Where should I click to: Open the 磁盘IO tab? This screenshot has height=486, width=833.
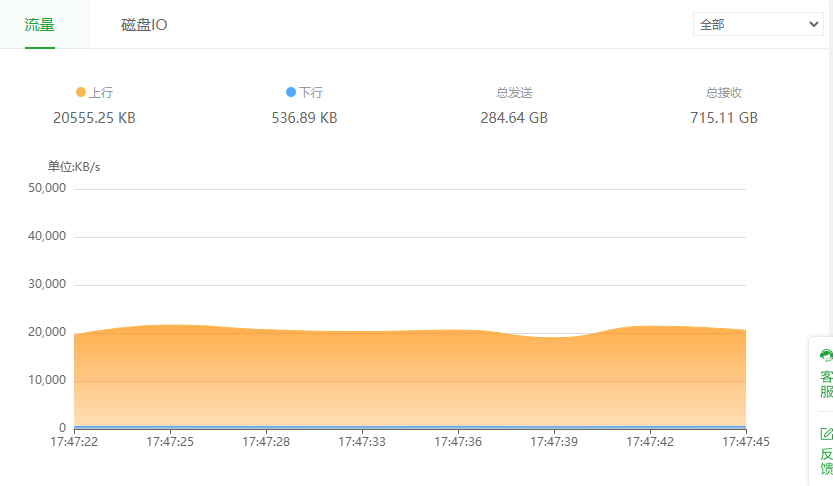click(144, 24)
